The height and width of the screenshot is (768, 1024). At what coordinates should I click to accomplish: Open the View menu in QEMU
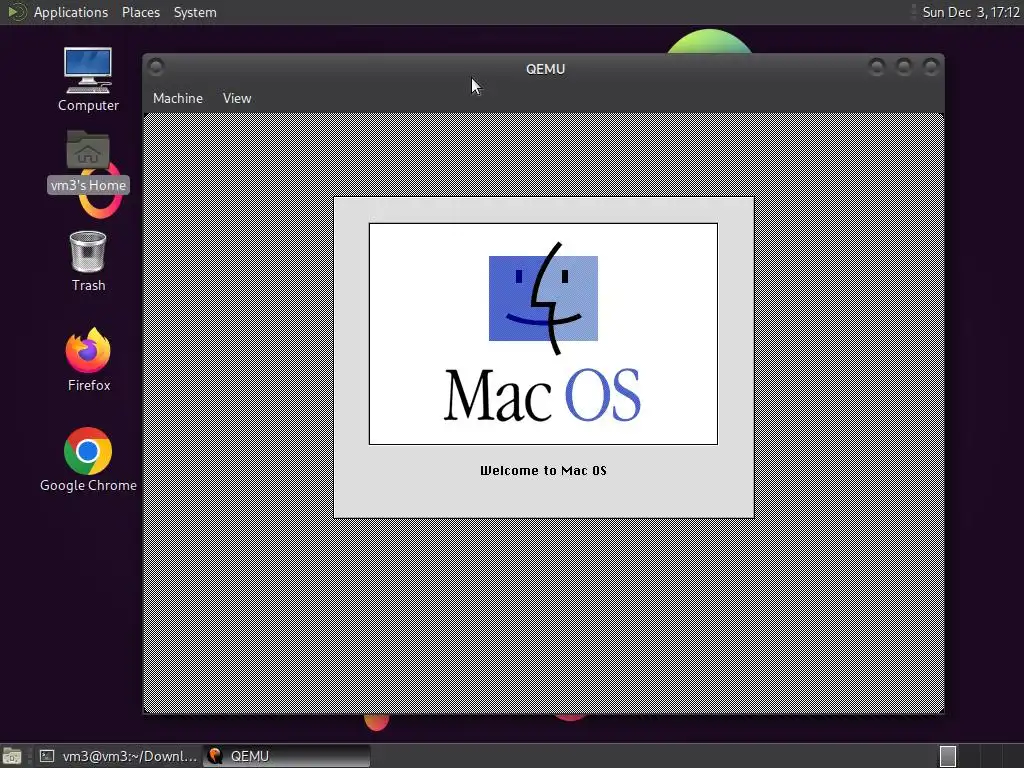coord(236,98)
